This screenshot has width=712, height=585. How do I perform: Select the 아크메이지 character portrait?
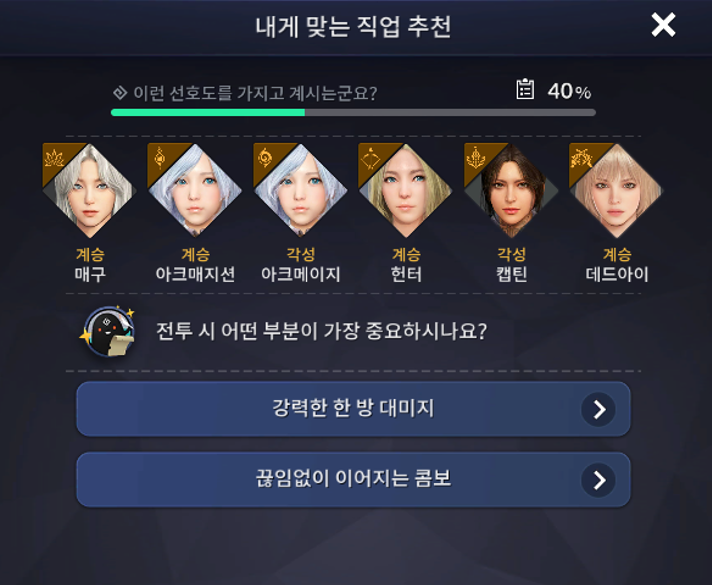300,191
